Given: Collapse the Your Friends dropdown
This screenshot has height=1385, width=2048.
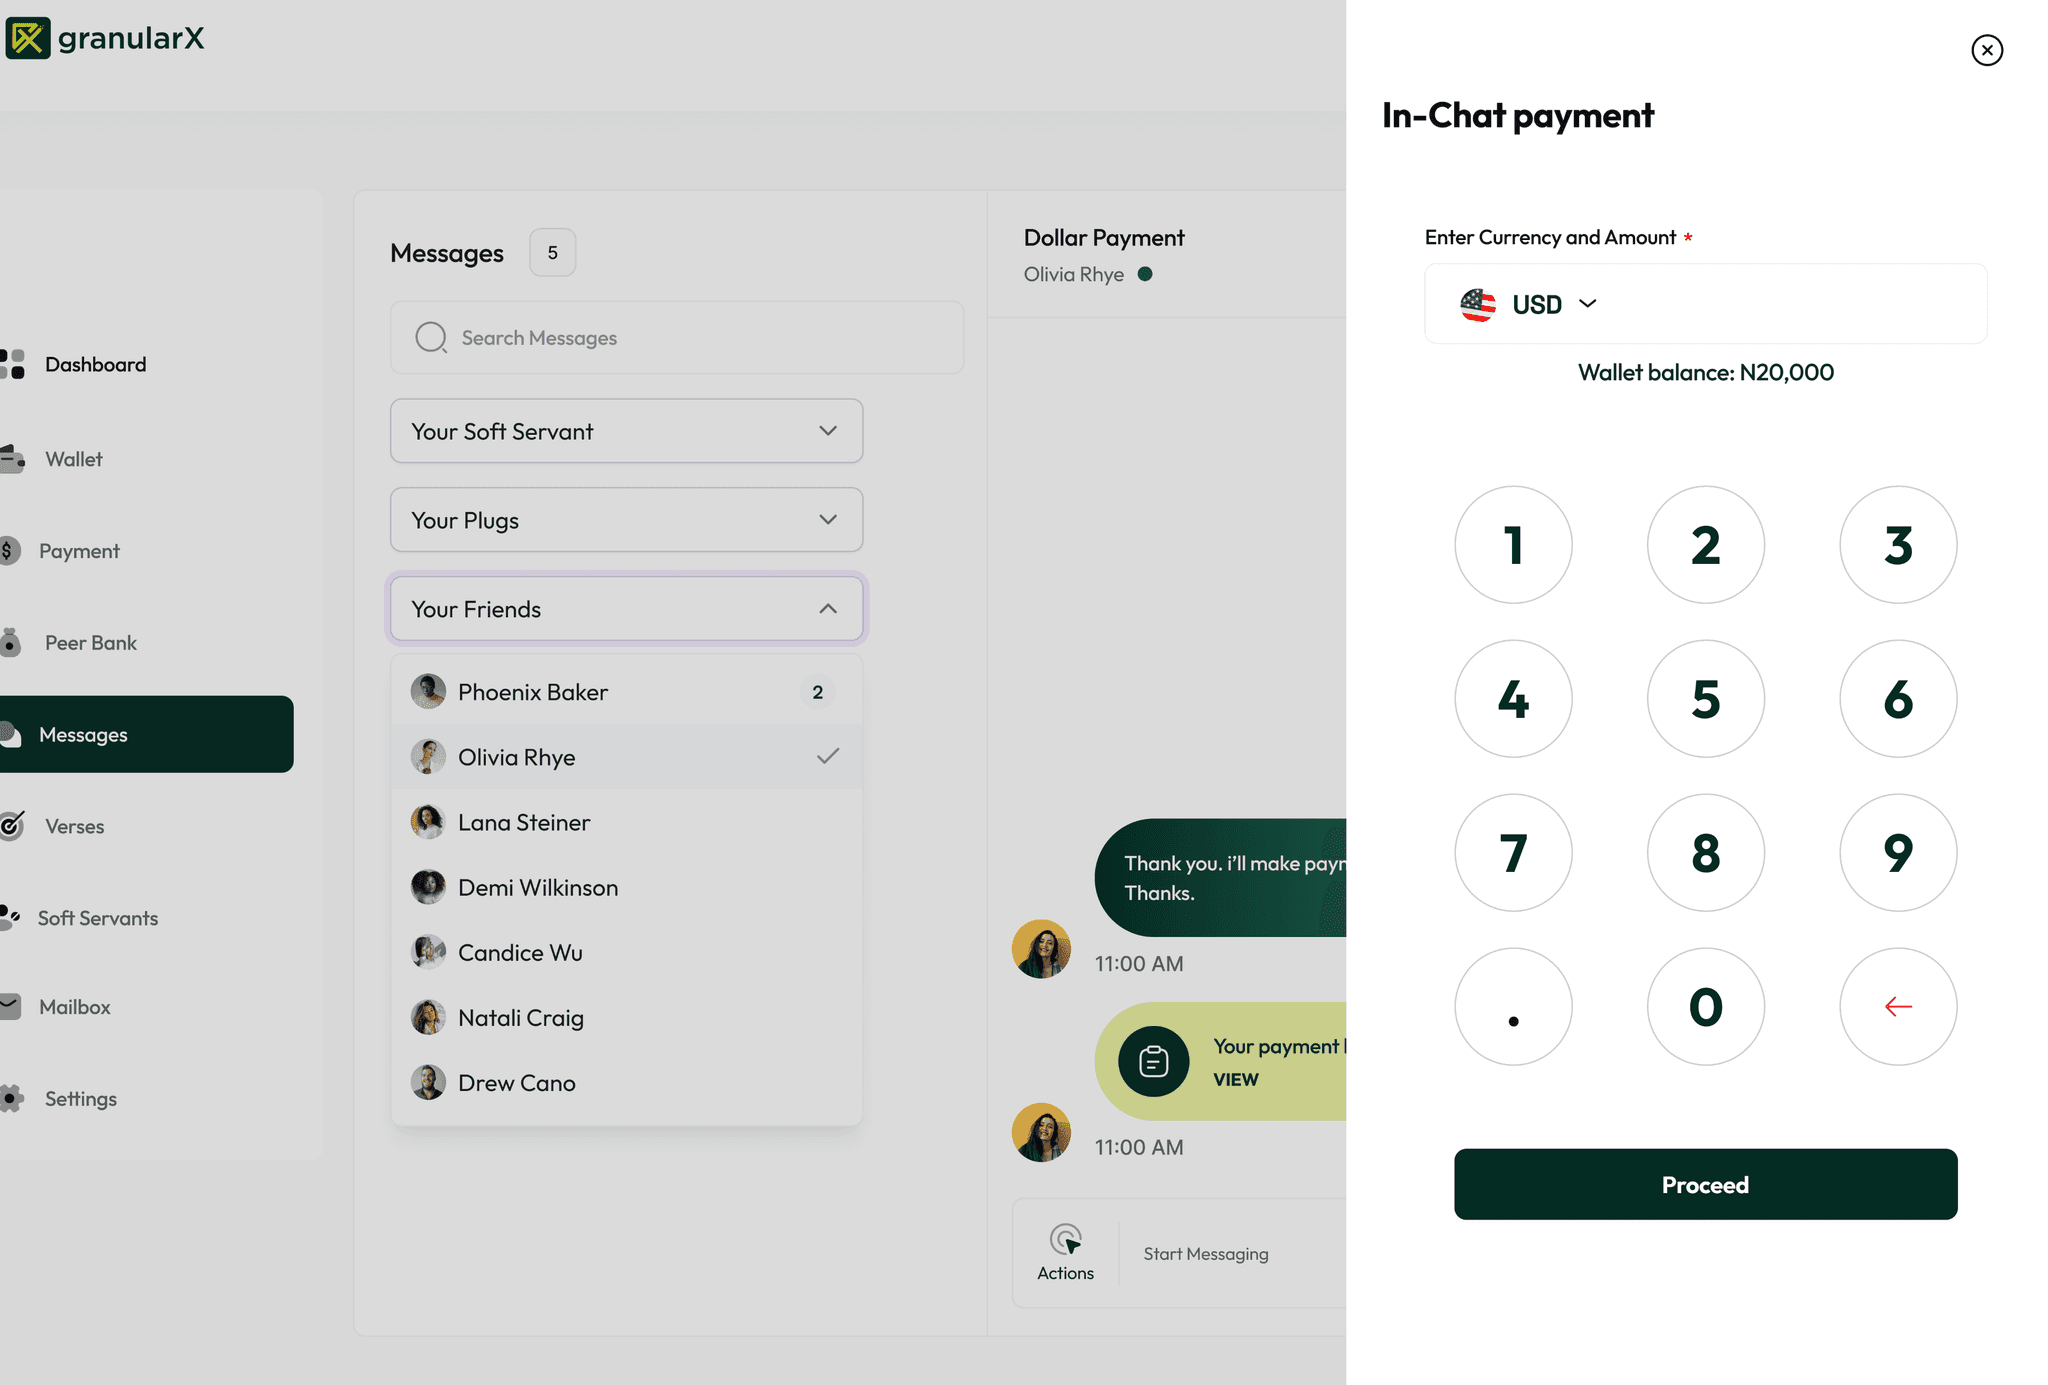Looking at the screenshot, I should (626, 609).
